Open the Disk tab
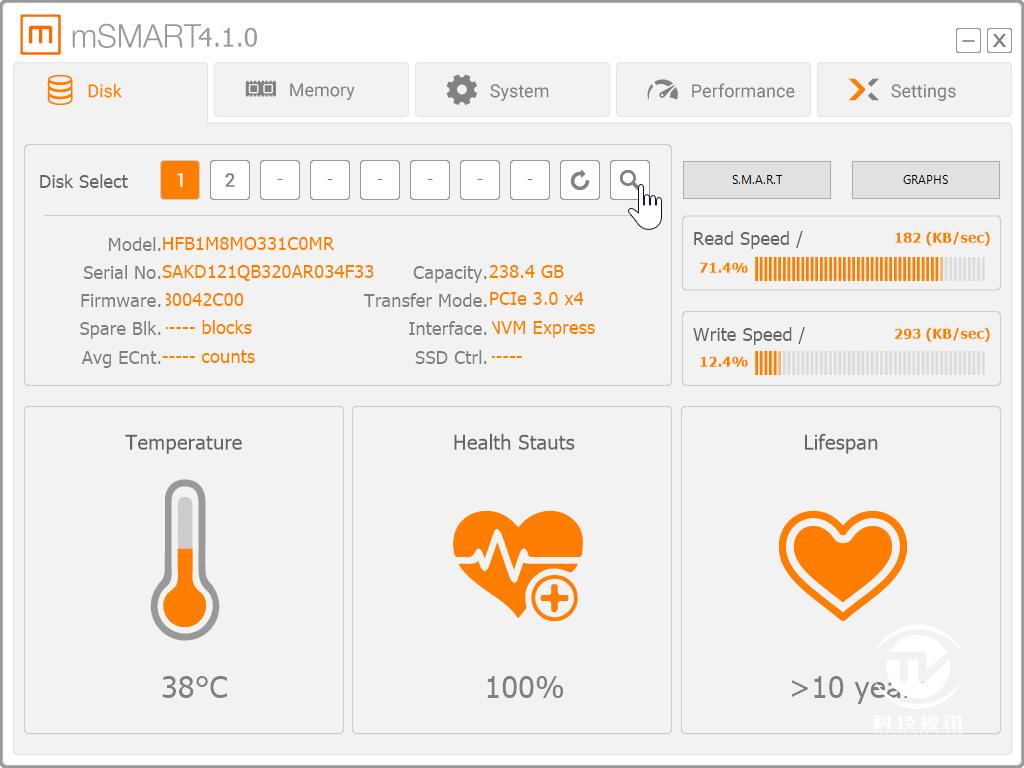1024x768 pixels. click(x=110, y=91)
